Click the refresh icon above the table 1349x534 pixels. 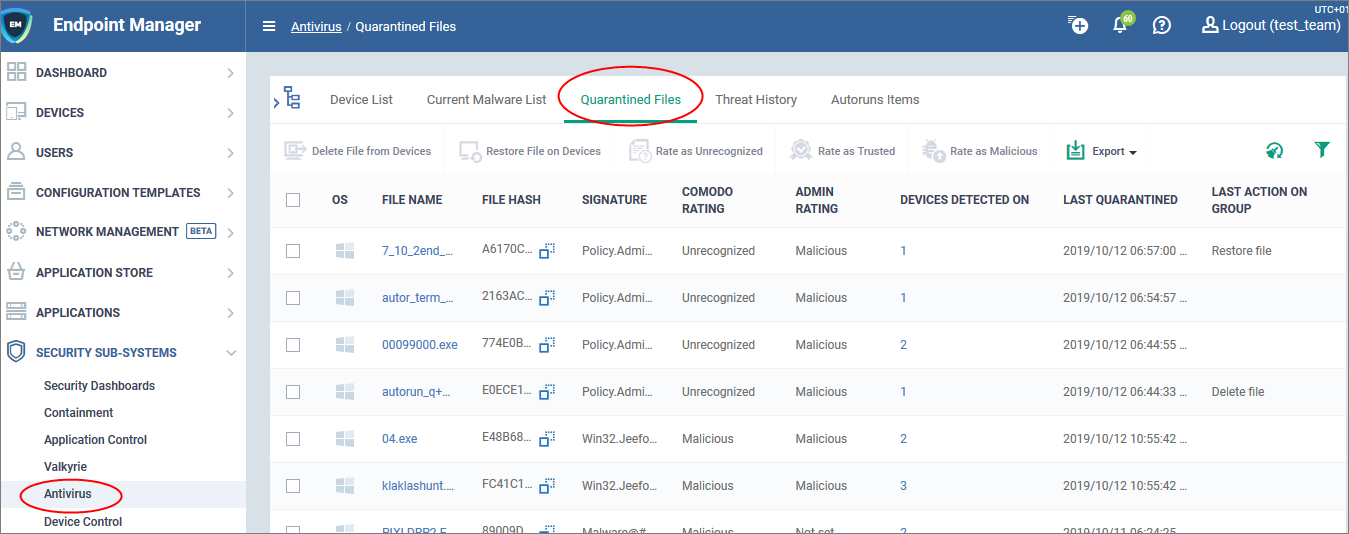[1274, 151]
